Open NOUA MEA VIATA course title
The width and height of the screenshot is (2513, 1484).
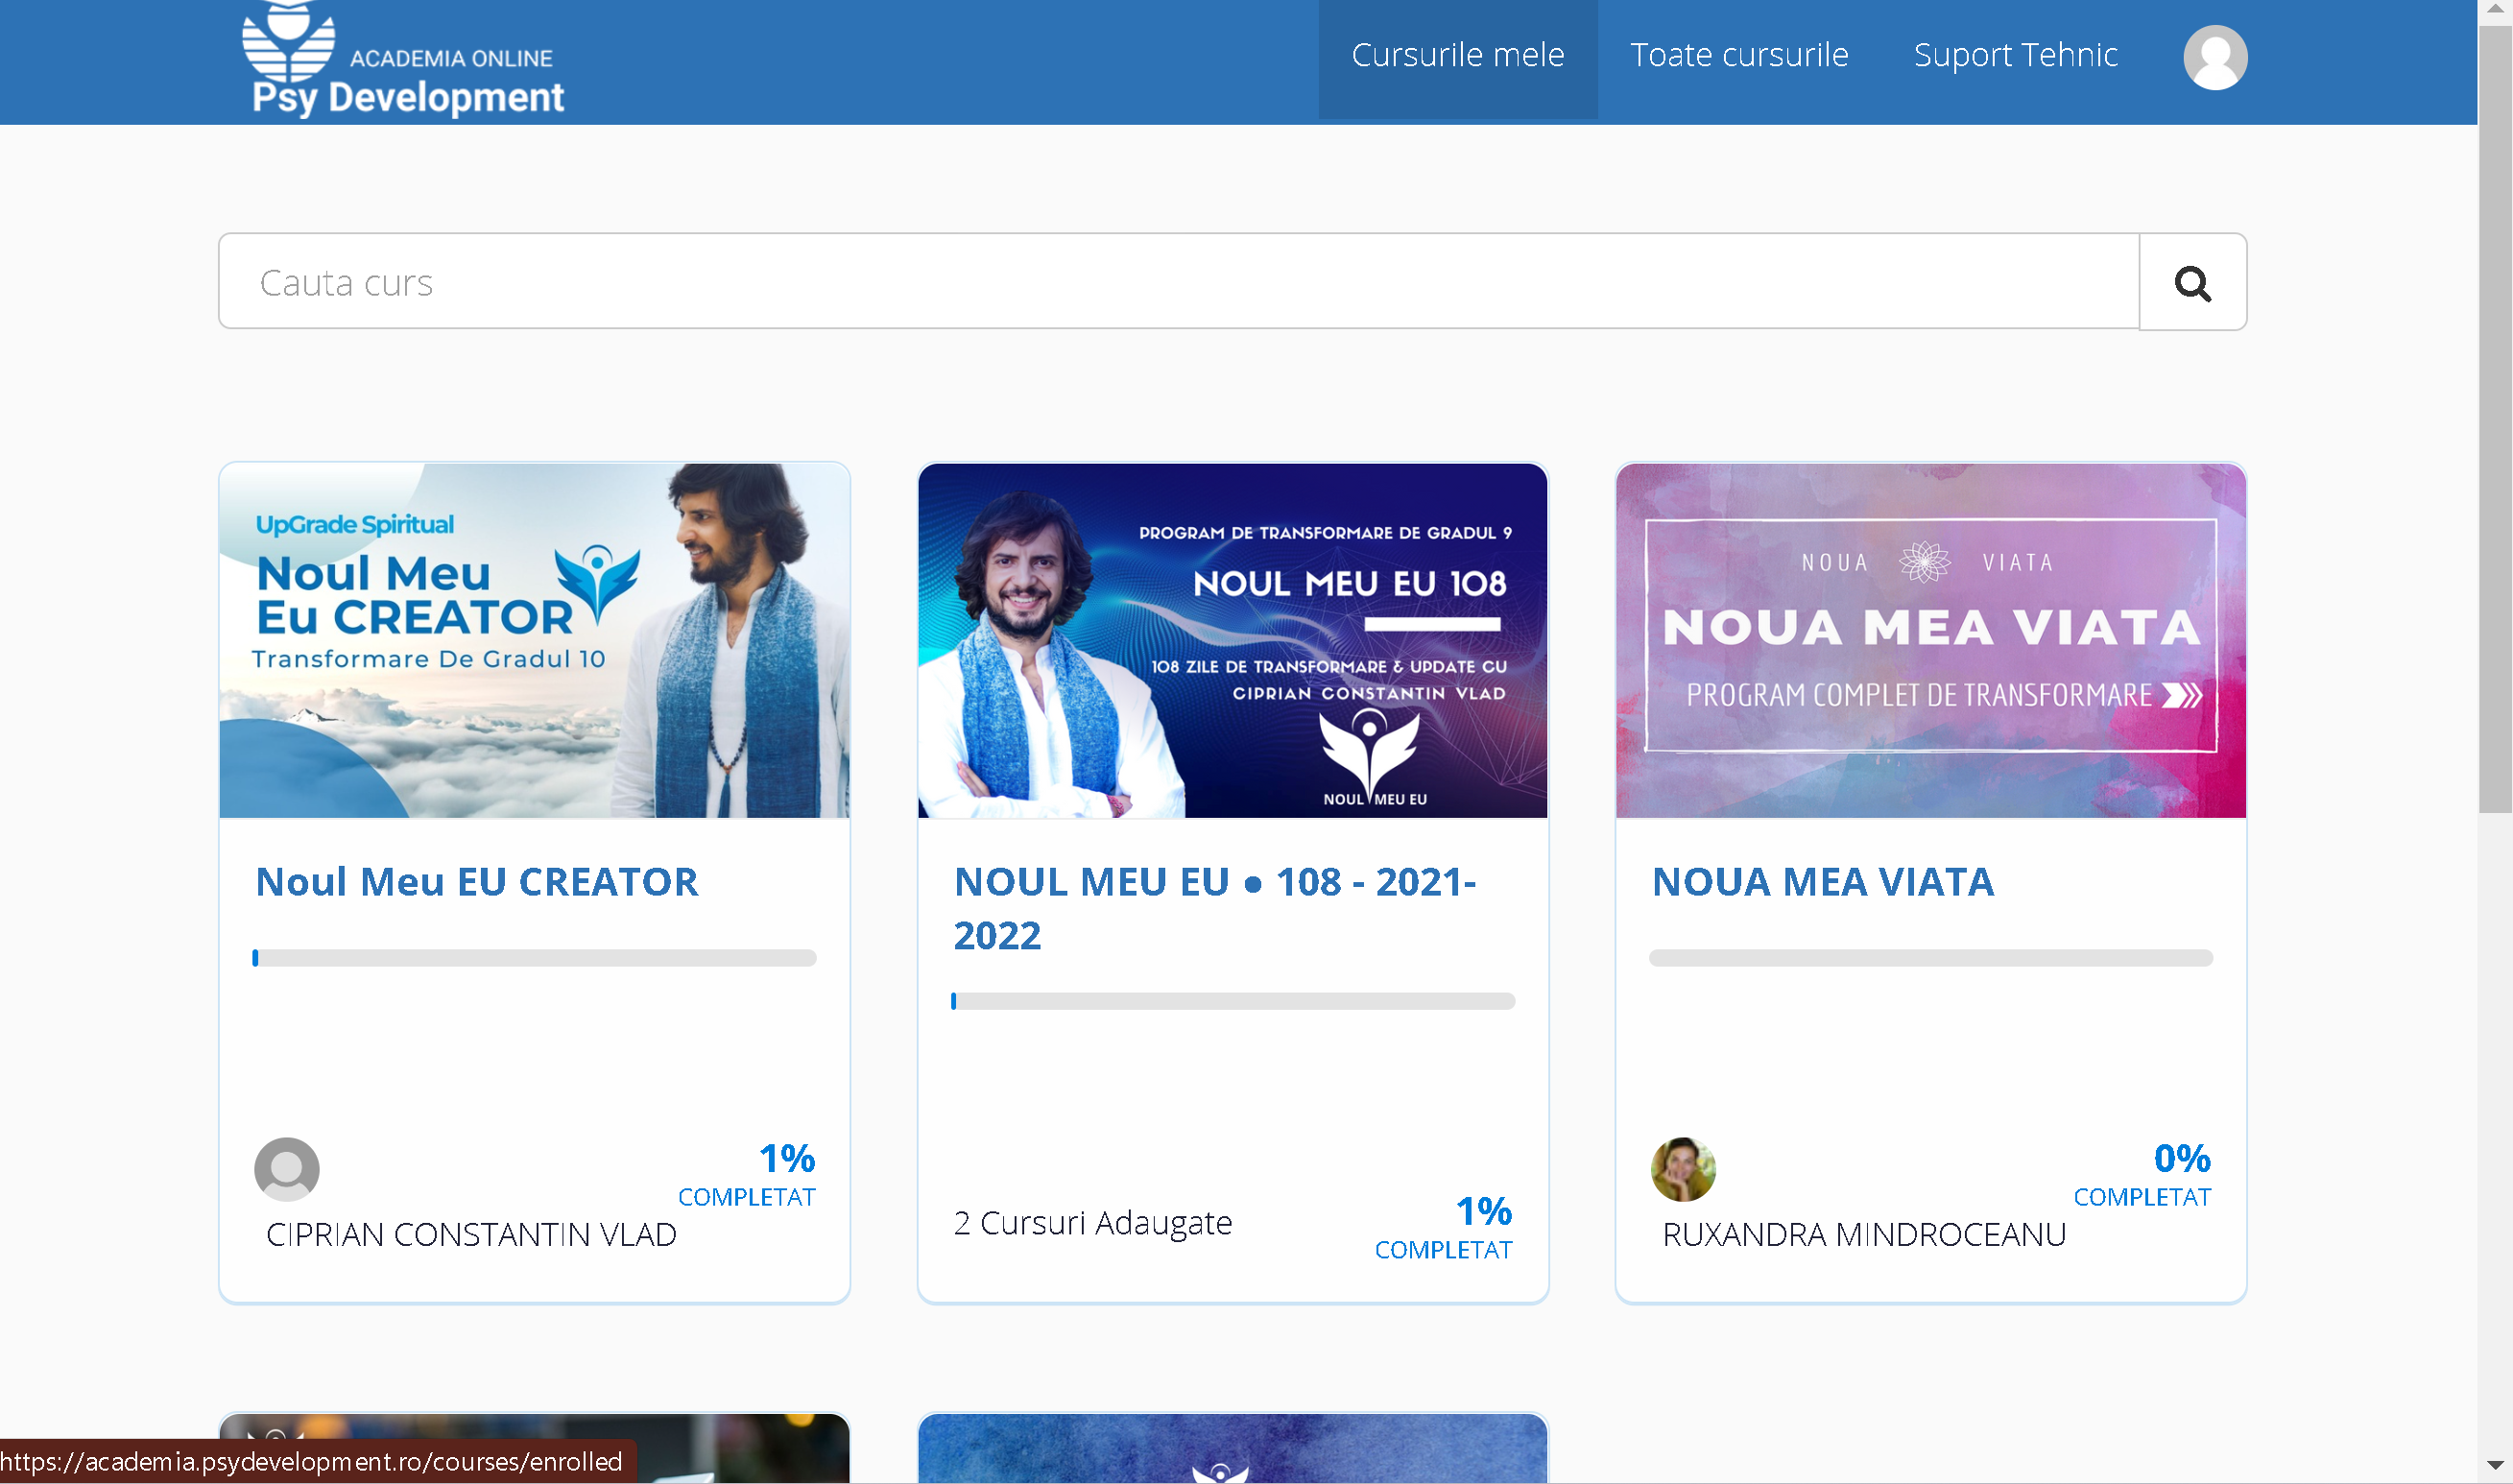1822,881
